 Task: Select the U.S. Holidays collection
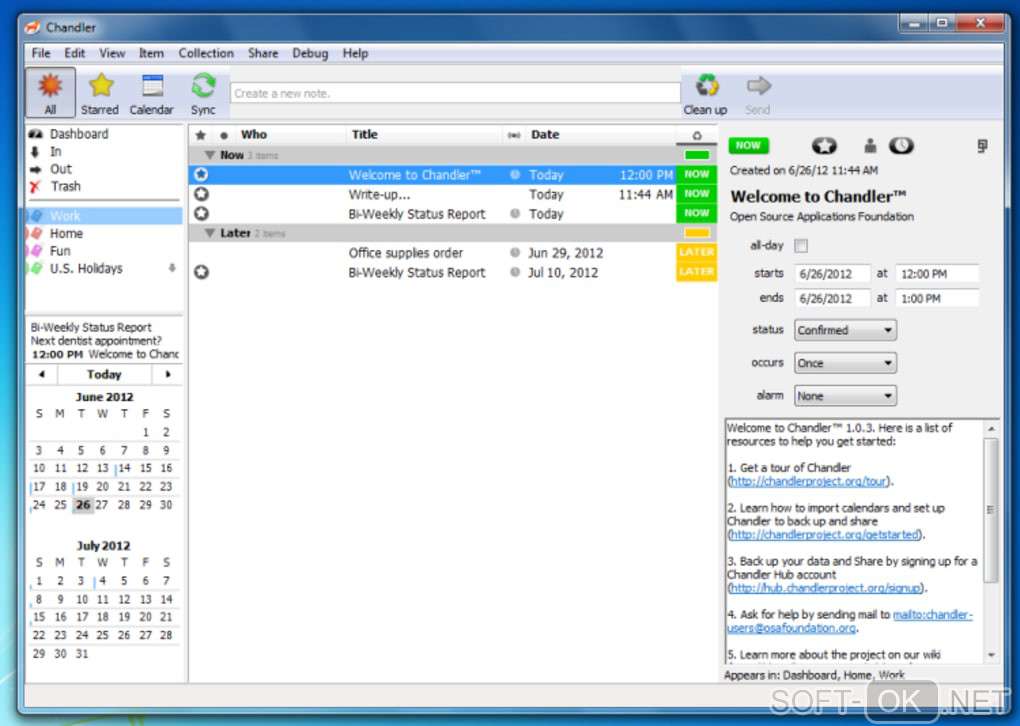(x=86, y=269)
